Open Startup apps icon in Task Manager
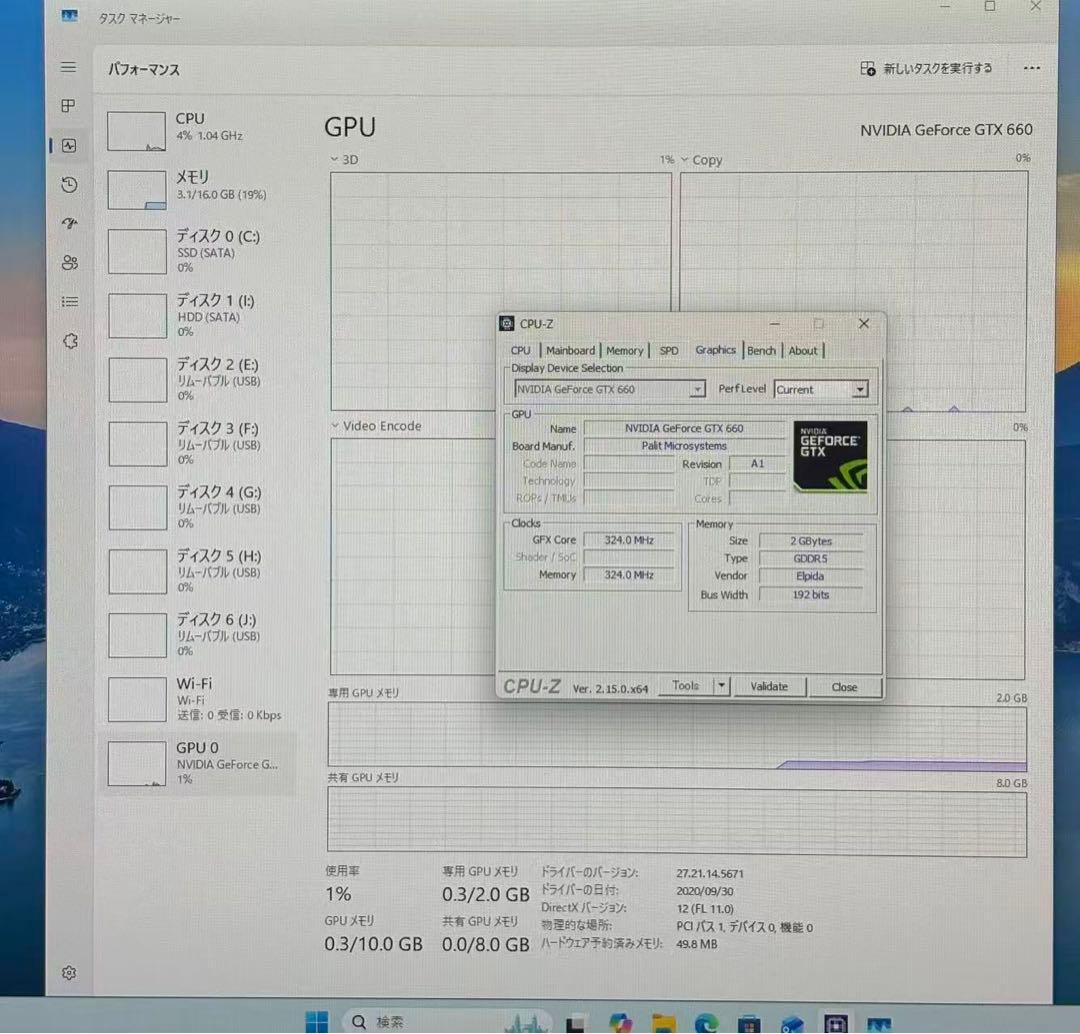Viewport: 1080px width, 1034px height. tap(70, 223)
